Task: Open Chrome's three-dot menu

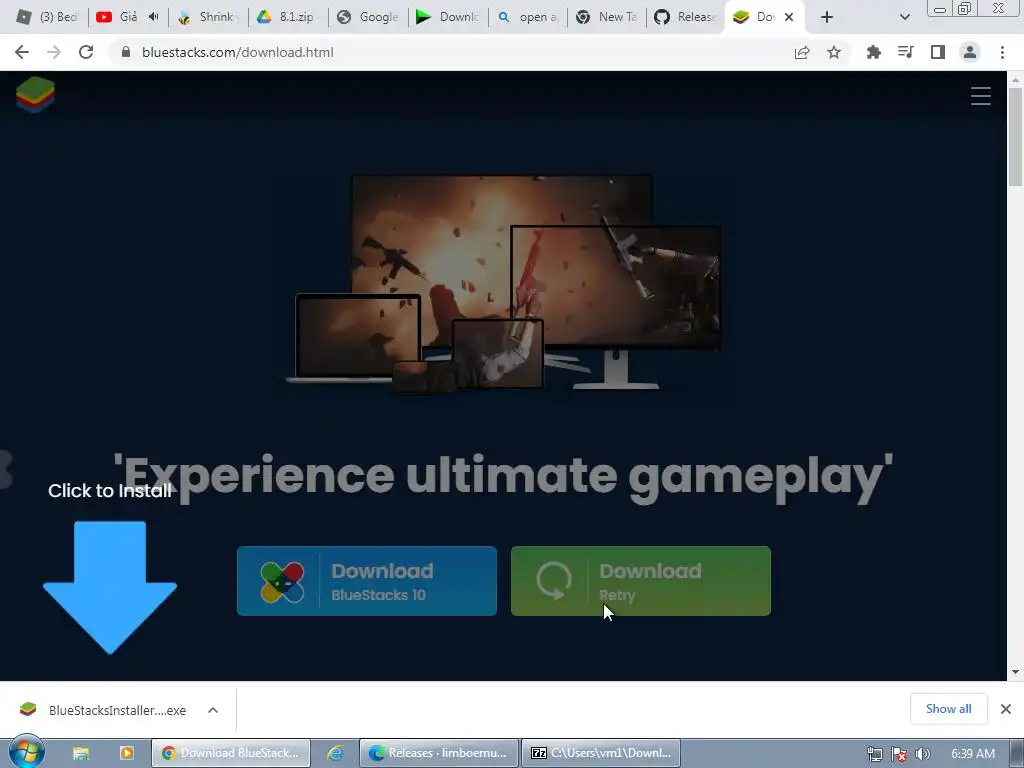Action: (x=1002, y=52)
